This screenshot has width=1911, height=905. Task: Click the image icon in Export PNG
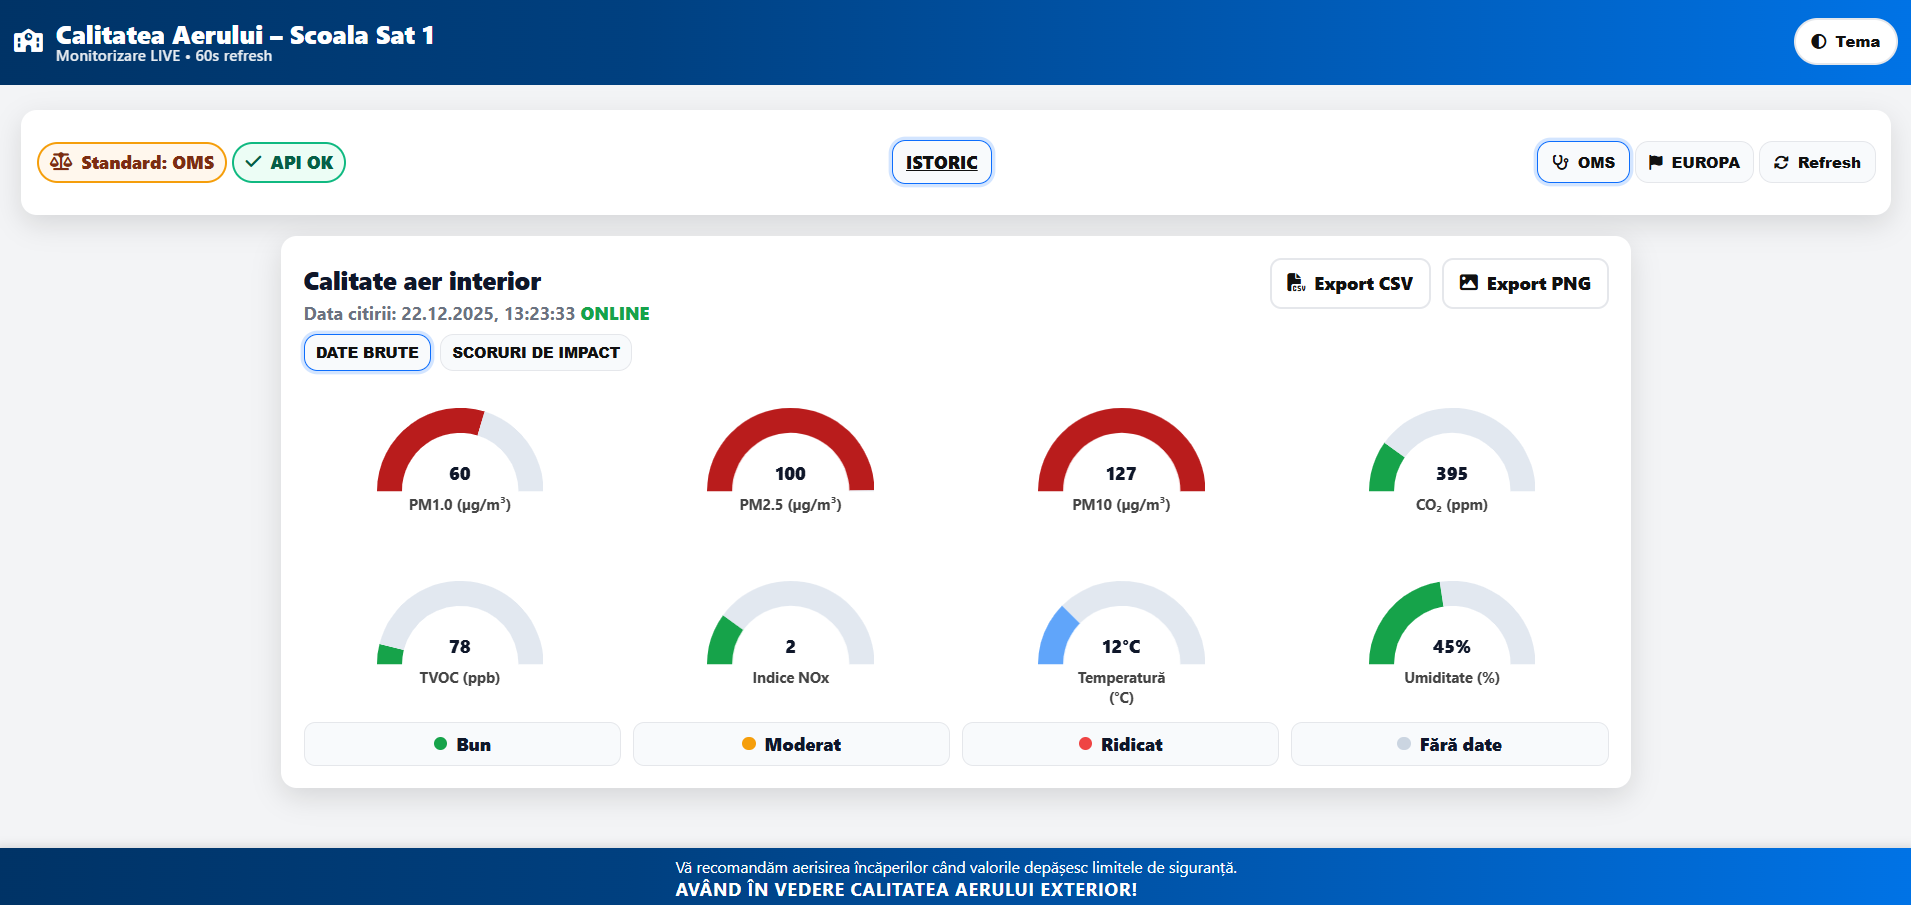click(1468, 283)
